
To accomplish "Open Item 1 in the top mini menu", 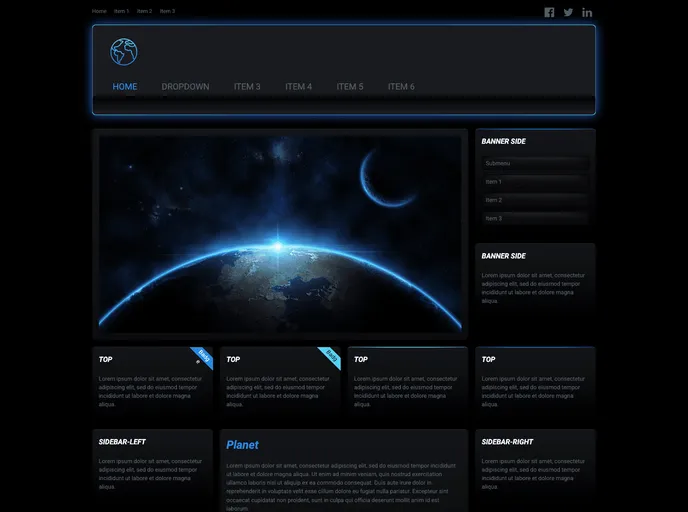I will click(x=121, y=11).
